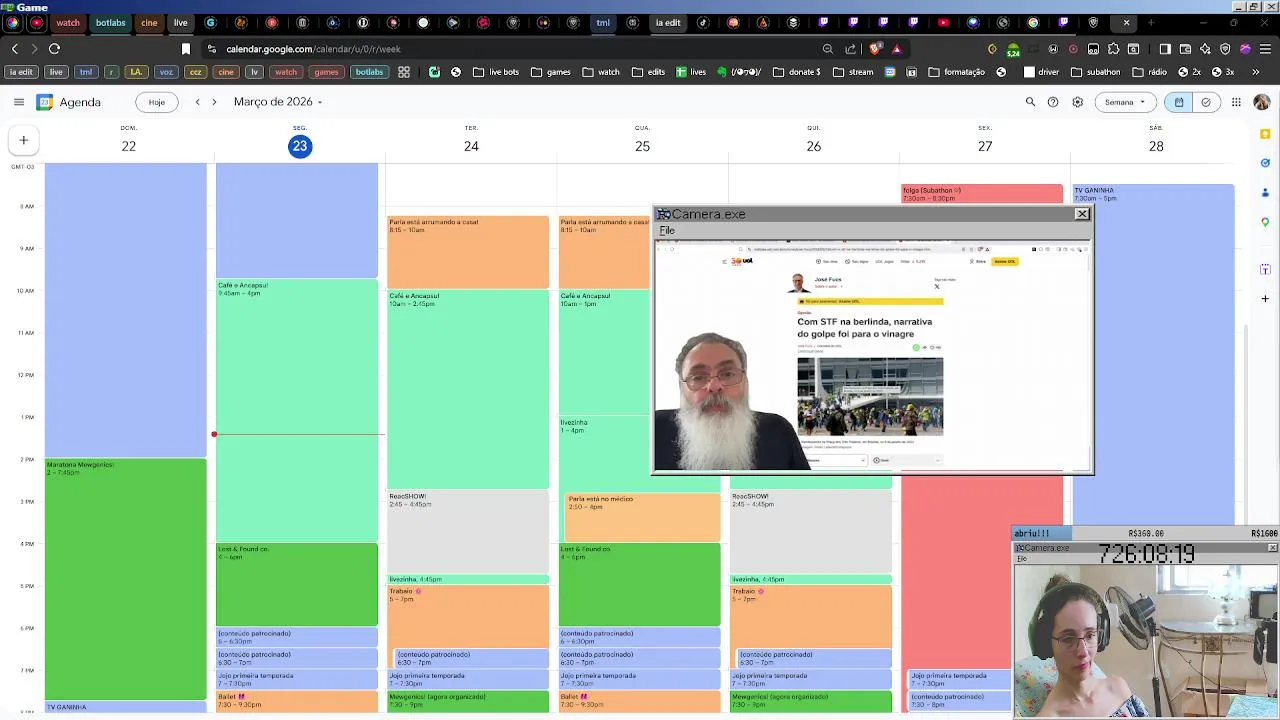Switch to the cine browser tab

pos(149,22)
